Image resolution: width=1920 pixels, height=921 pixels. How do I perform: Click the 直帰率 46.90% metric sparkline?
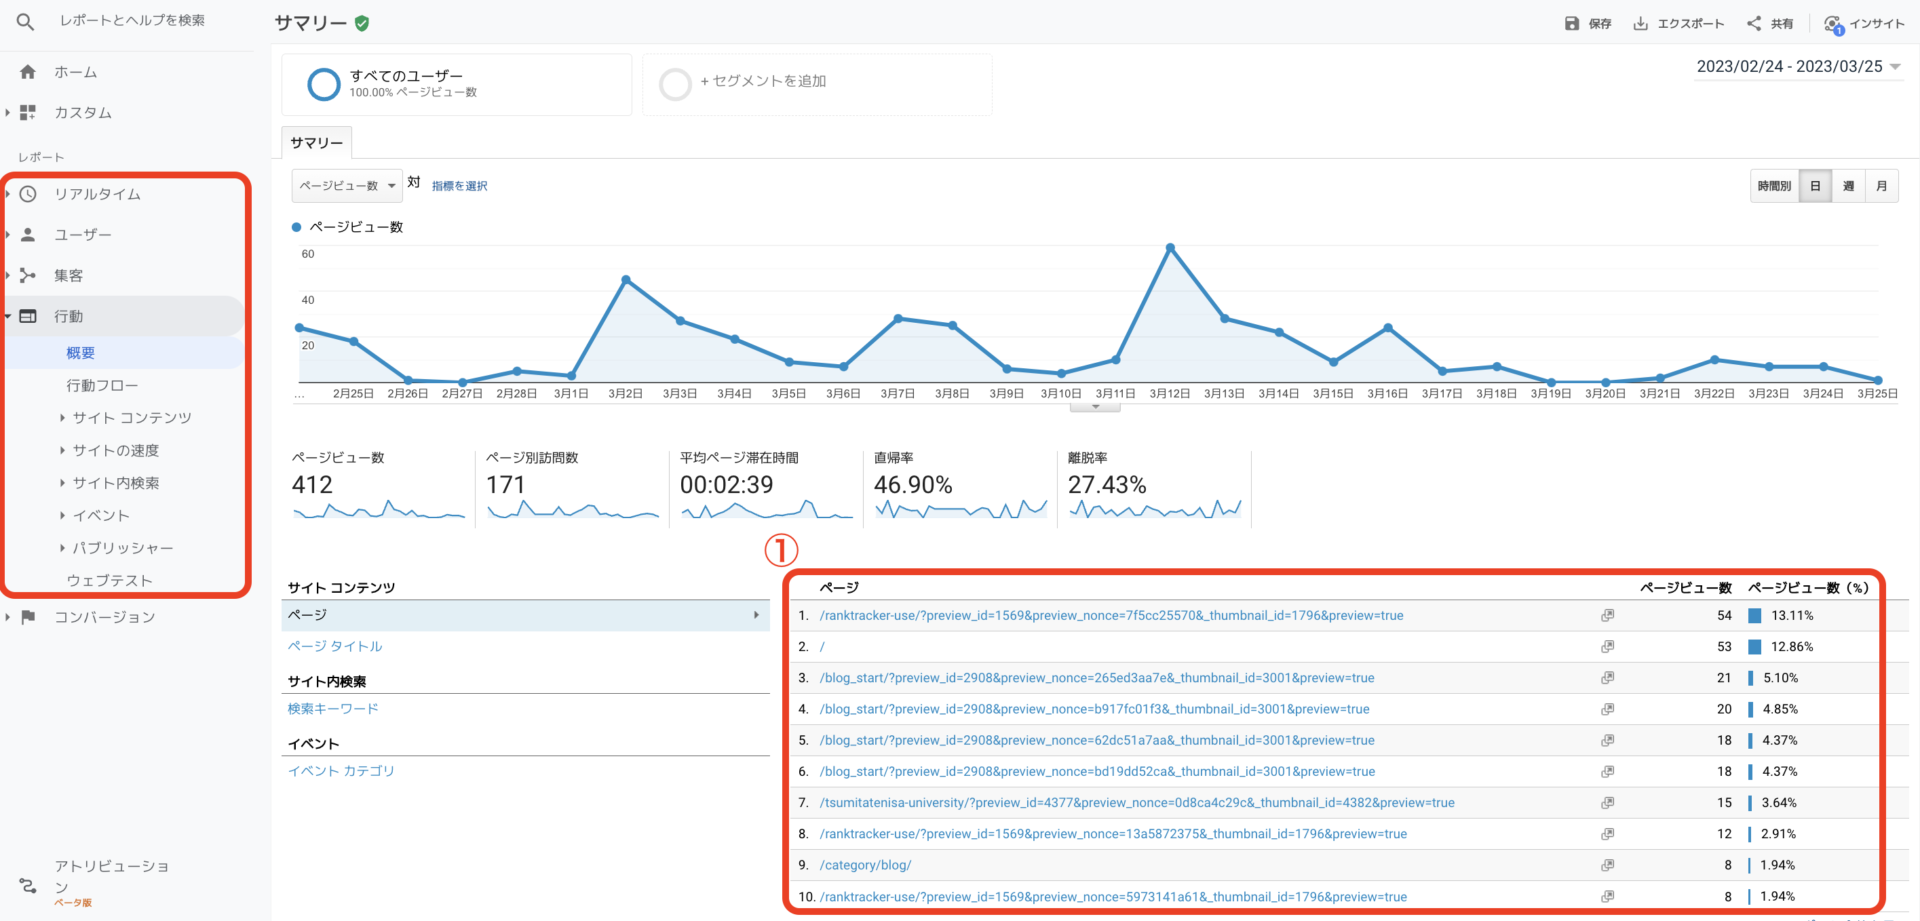(961, 510)
